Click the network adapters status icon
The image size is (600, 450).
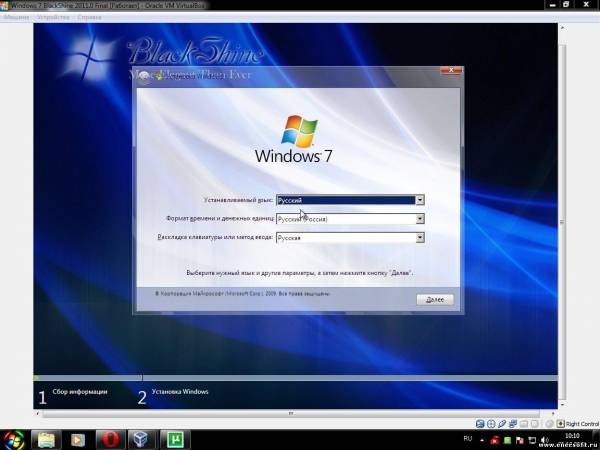pos(513,424)
